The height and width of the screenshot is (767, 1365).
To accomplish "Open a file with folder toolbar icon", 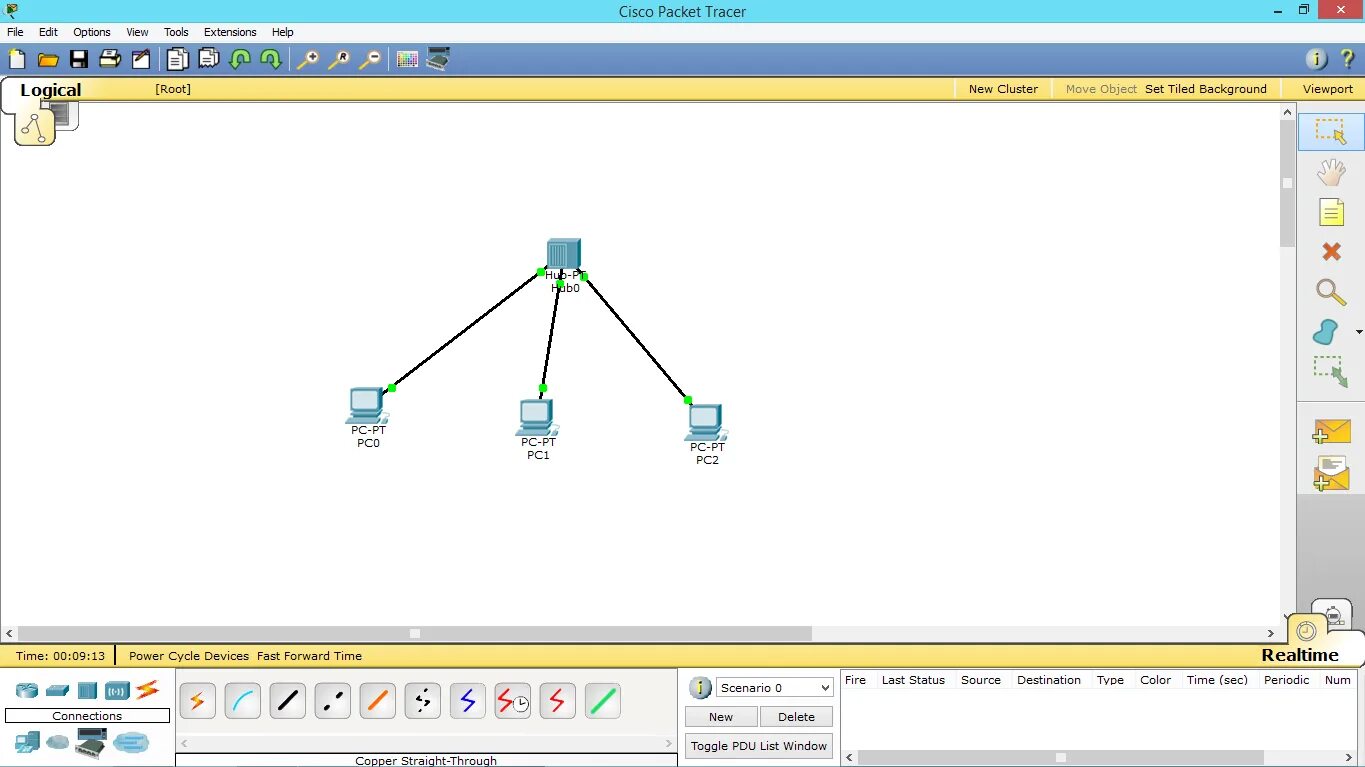I will (x=48, y=60).
